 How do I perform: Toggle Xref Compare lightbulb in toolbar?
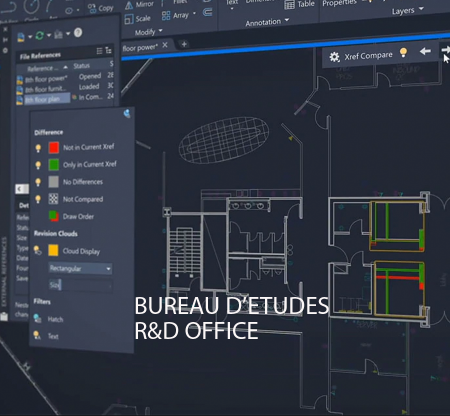pyautogui.click(x=403, y=52)
